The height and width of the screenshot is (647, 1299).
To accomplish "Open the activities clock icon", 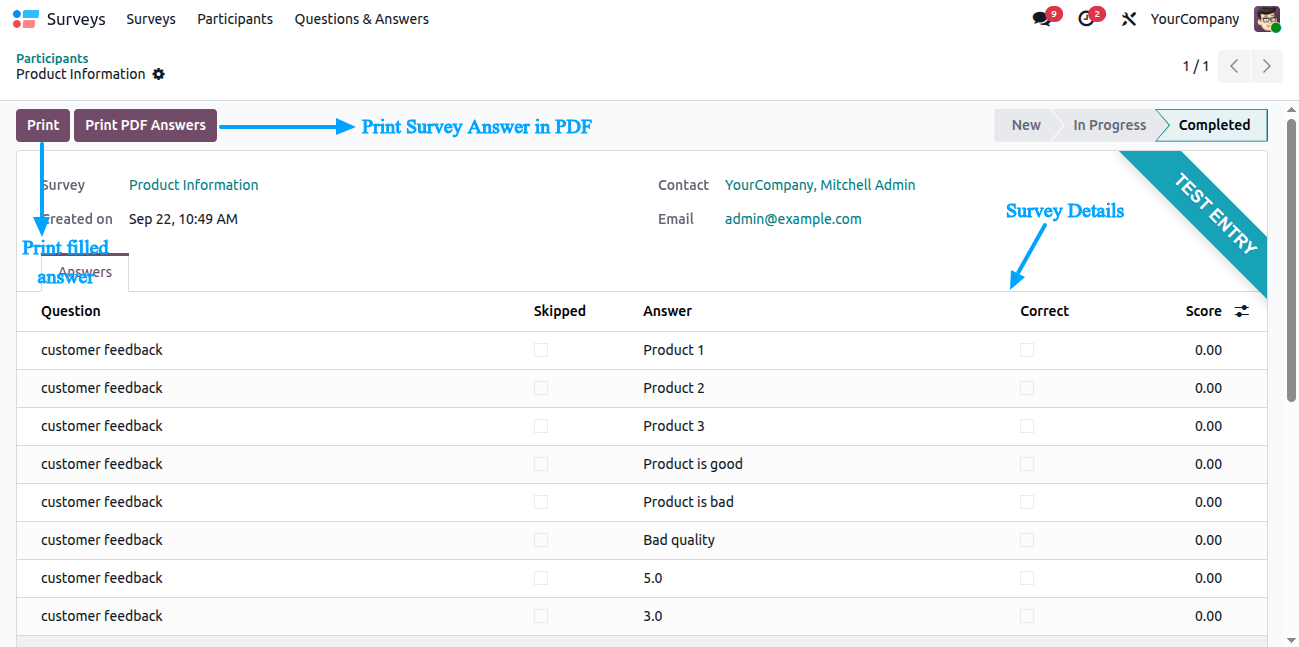I will point(1086,19).
